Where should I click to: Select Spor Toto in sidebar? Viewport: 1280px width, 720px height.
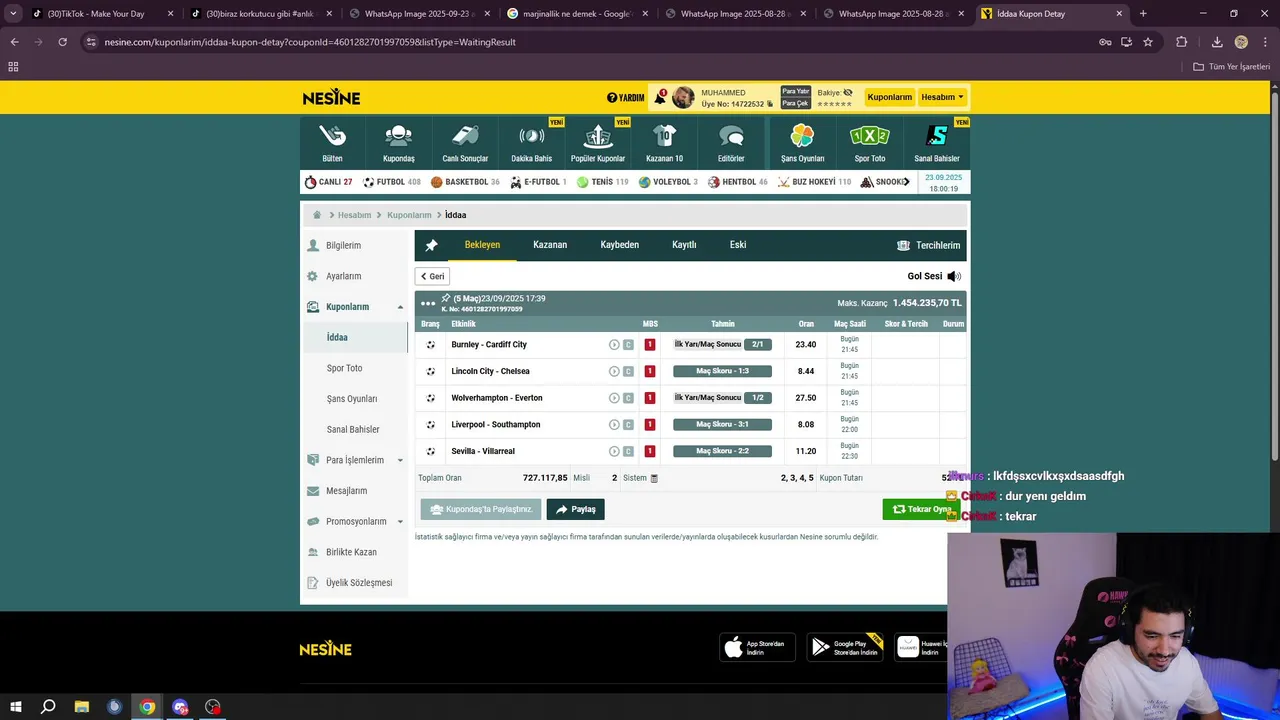point(345,368)
